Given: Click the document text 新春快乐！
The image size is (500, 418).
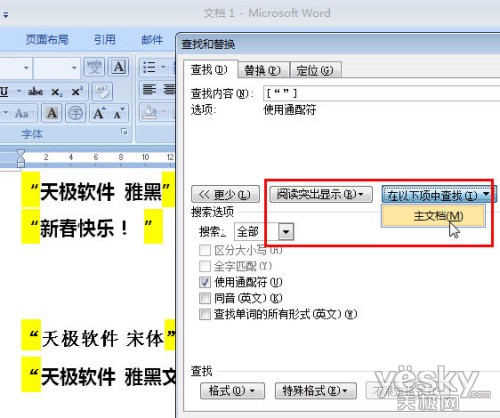Looking at the screenshot, I should [84, 228].
